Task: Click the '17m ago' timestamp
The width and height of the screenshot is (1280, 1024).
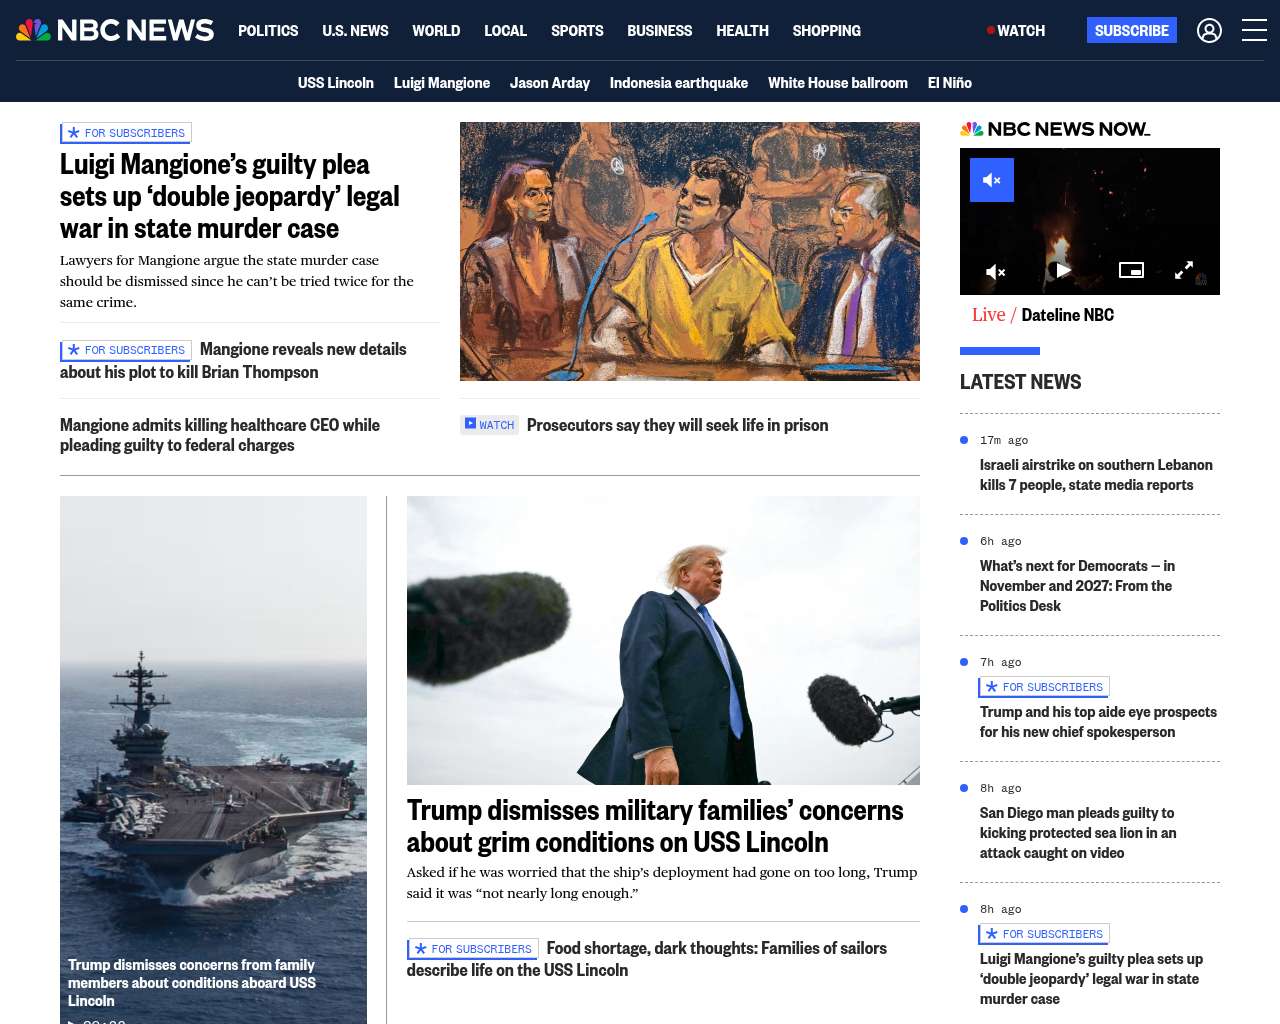Action: point(1004,440)
